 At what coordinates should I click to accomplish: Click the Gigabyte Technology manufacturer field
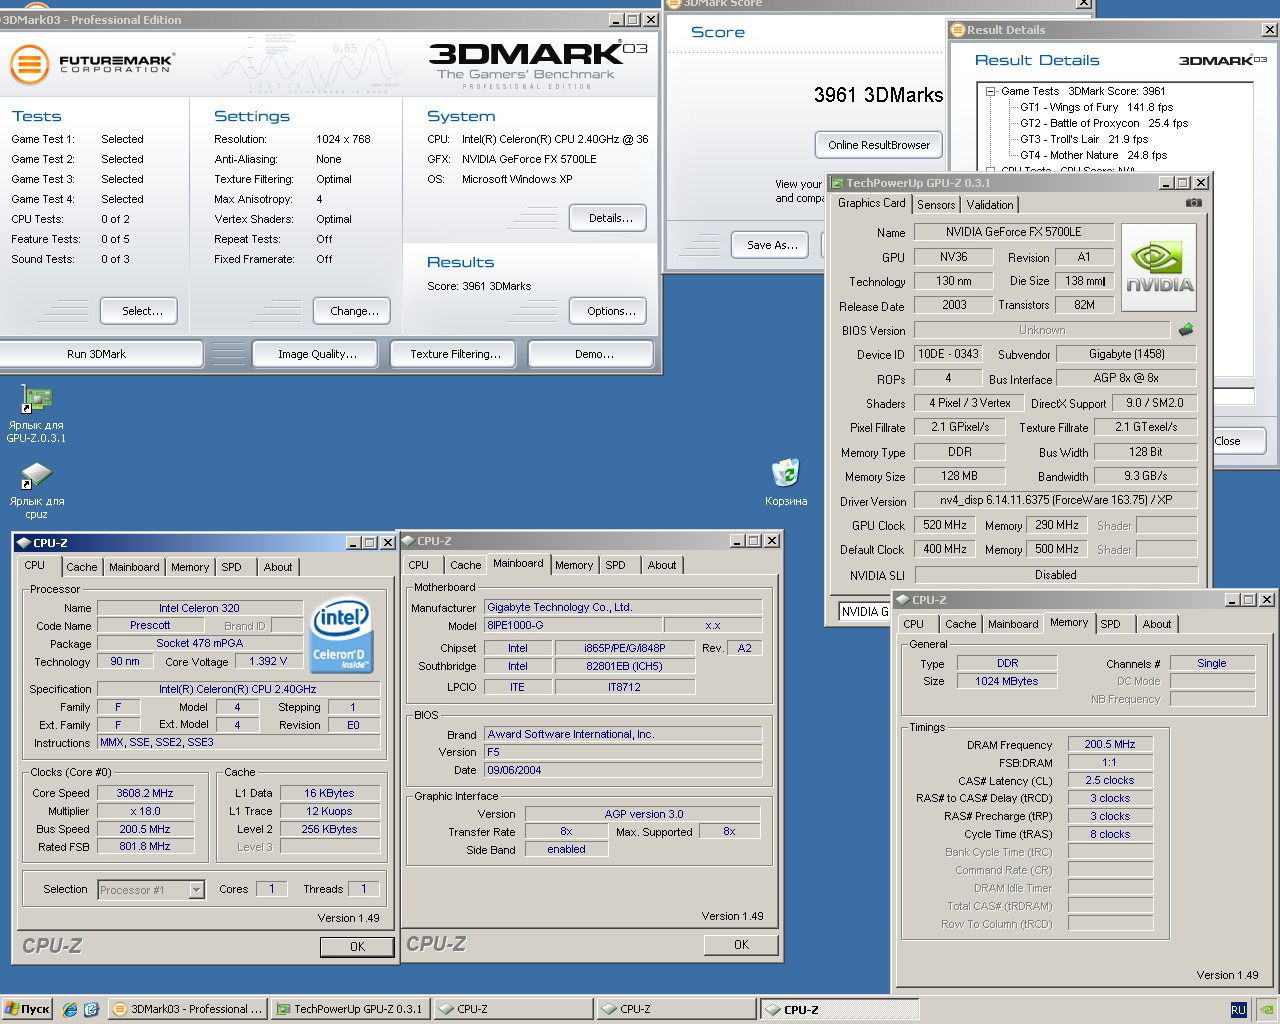[623, 607]
